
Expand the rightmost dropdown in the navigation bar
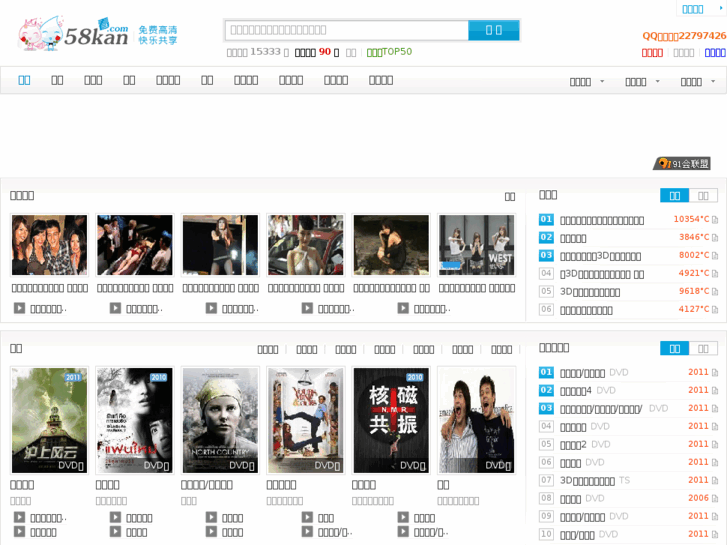click(697, 82)
